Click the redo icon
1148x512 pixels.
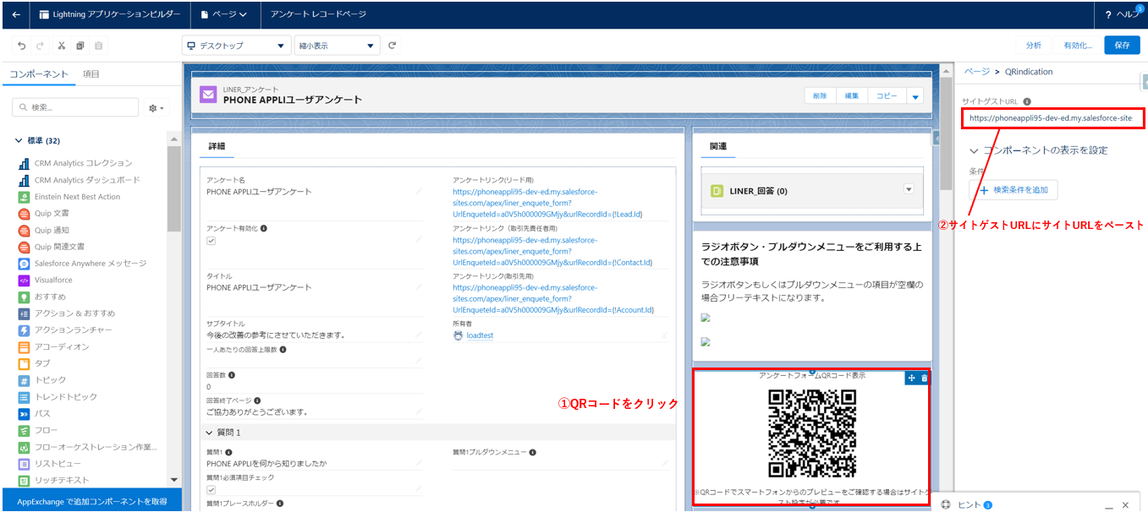tap(41, 45)
